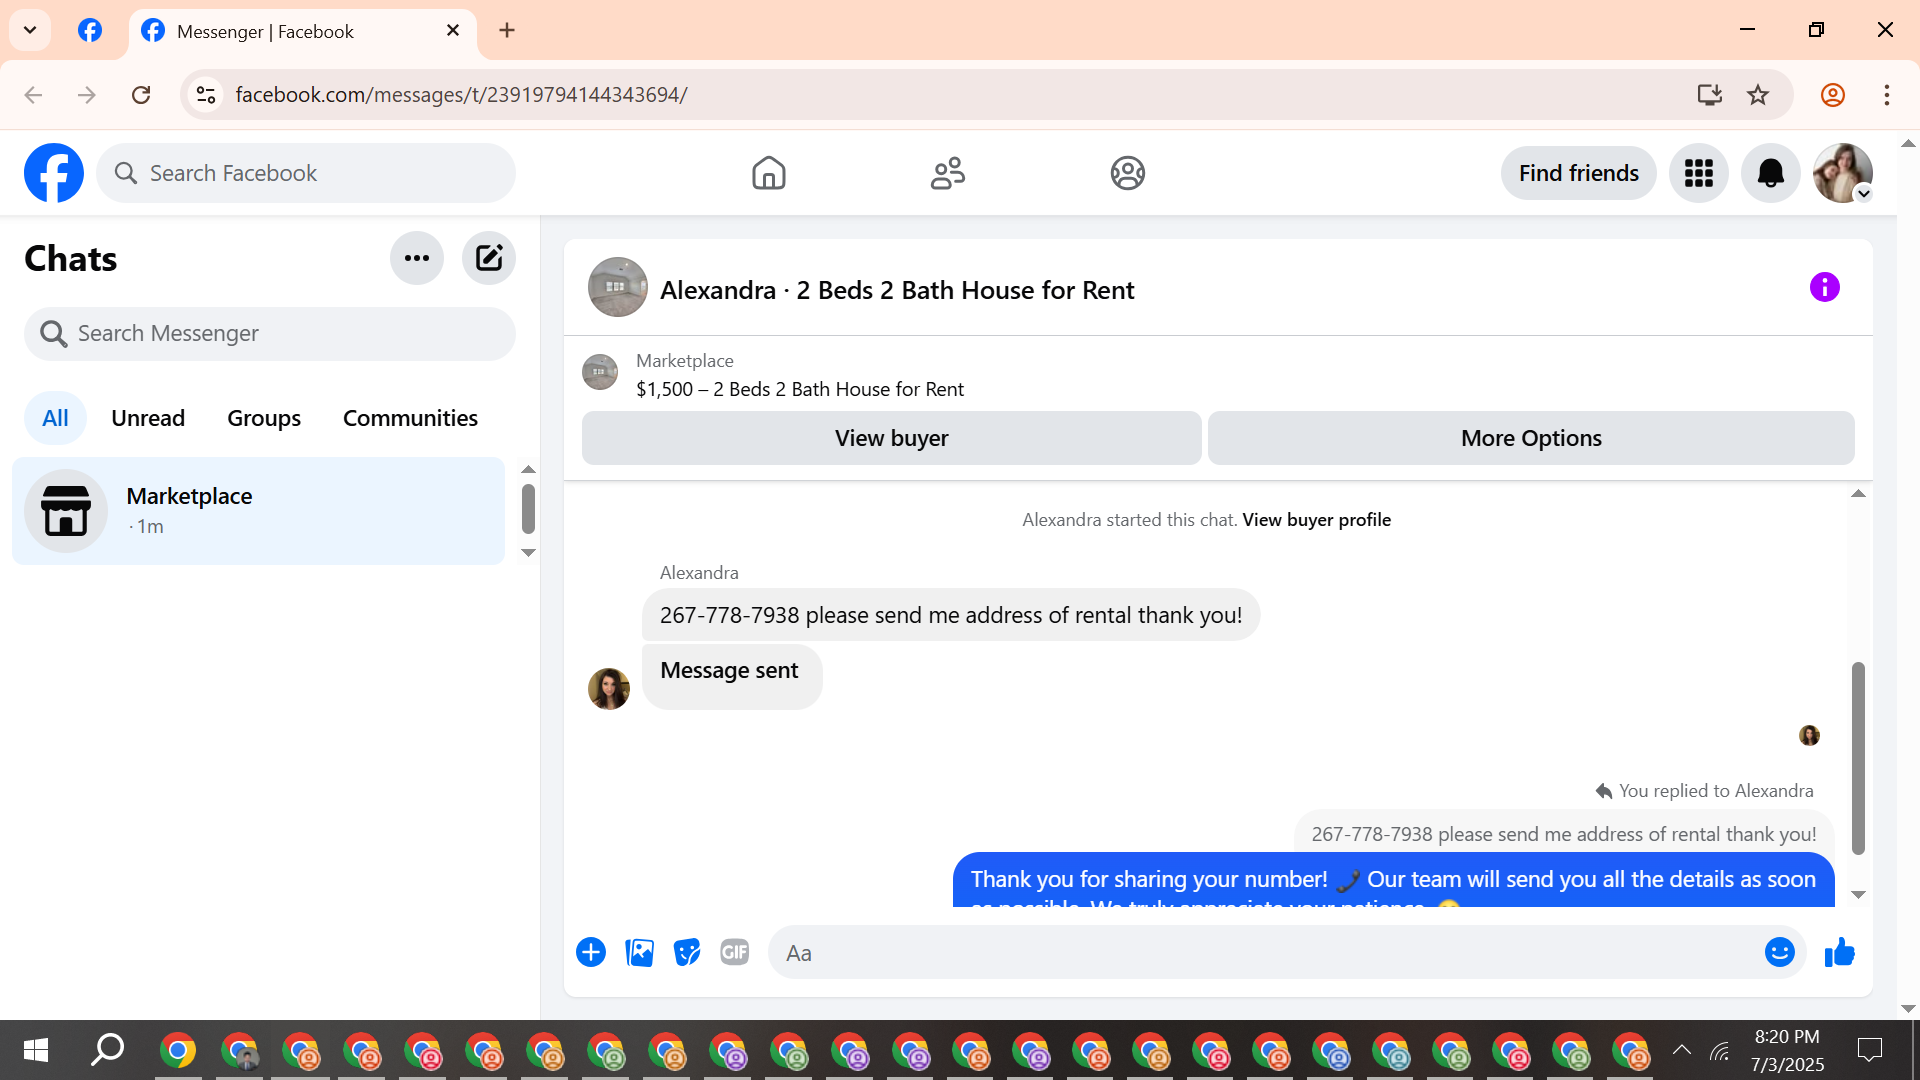Switch to the Unread chats tab
The height and width of the screenshot is (1080, 1920).
[x=148, y=418]
